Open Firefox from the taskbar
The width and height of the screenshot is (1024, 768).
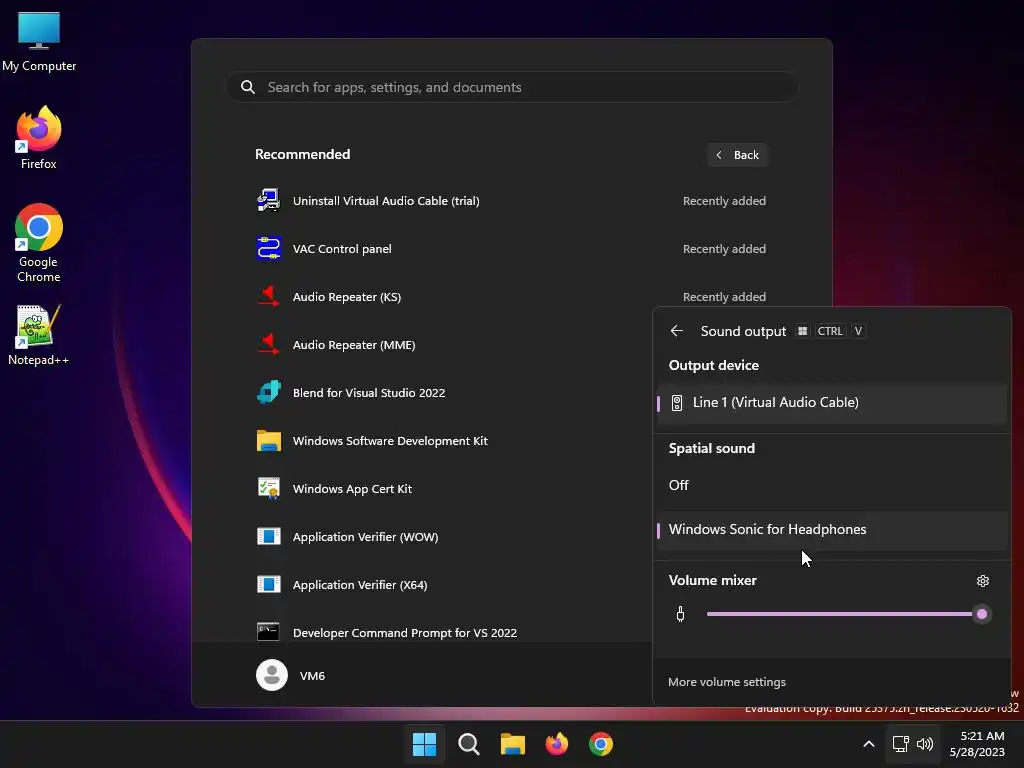556,744
